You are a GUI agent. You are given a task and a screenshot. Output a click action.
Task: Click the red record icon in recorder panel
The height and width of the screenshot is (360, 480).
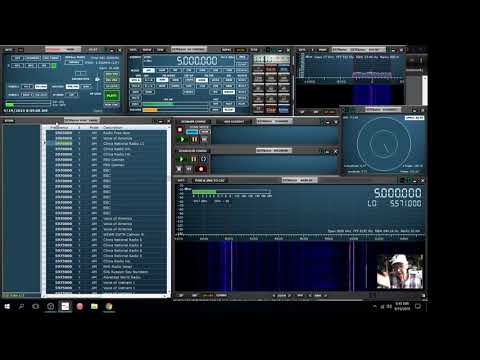pos(201,169)
